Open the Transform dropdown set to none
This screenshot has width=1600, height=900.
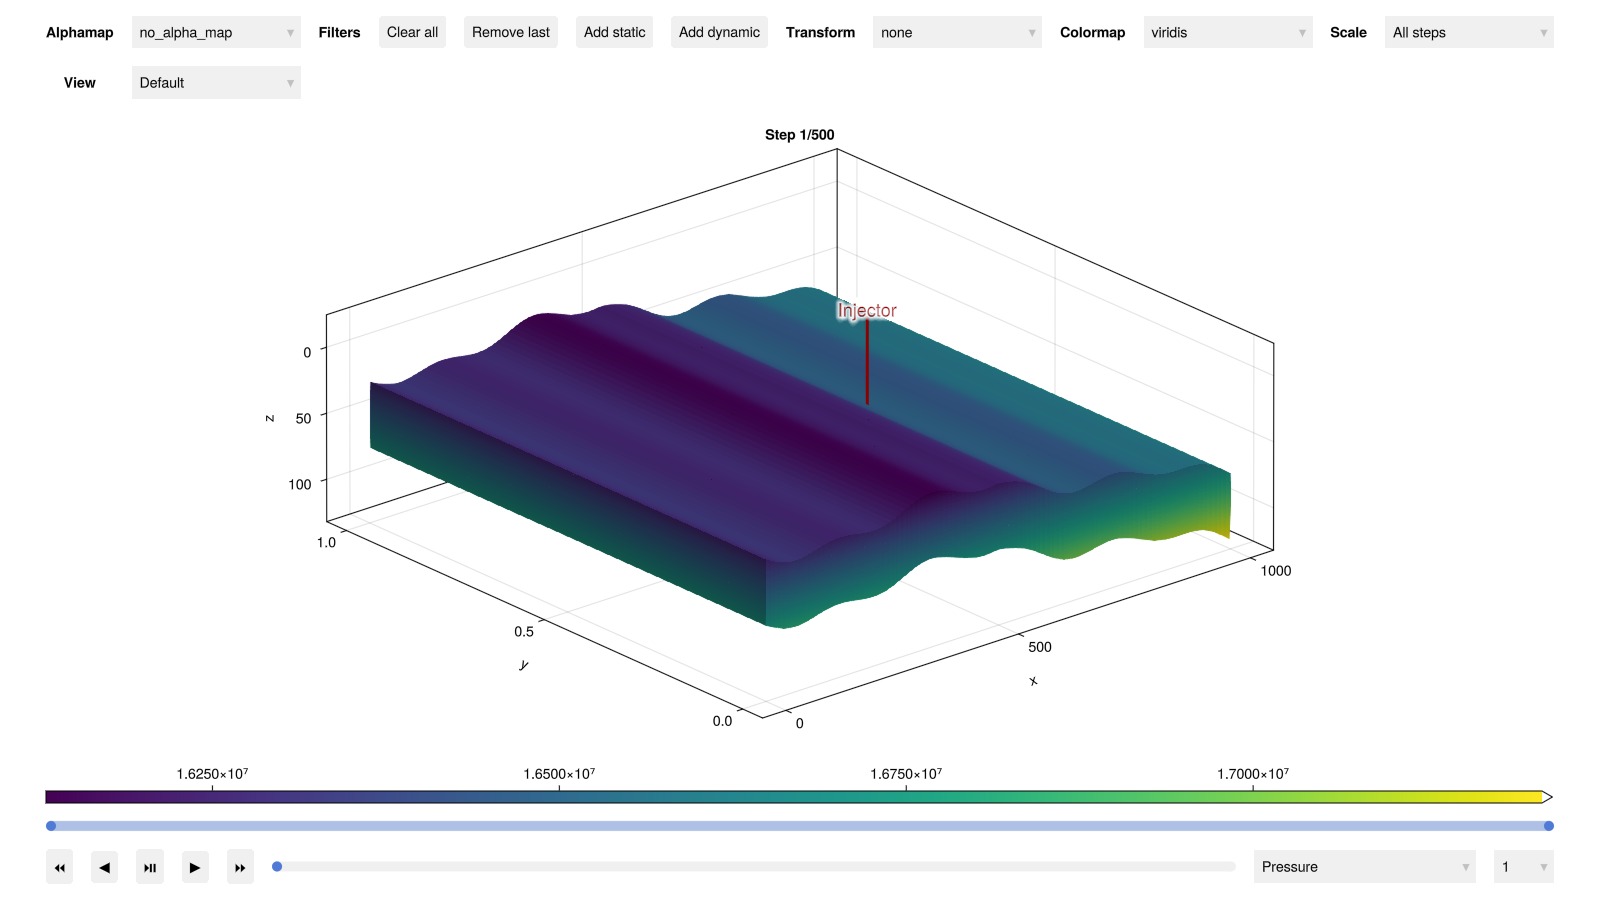957,33
